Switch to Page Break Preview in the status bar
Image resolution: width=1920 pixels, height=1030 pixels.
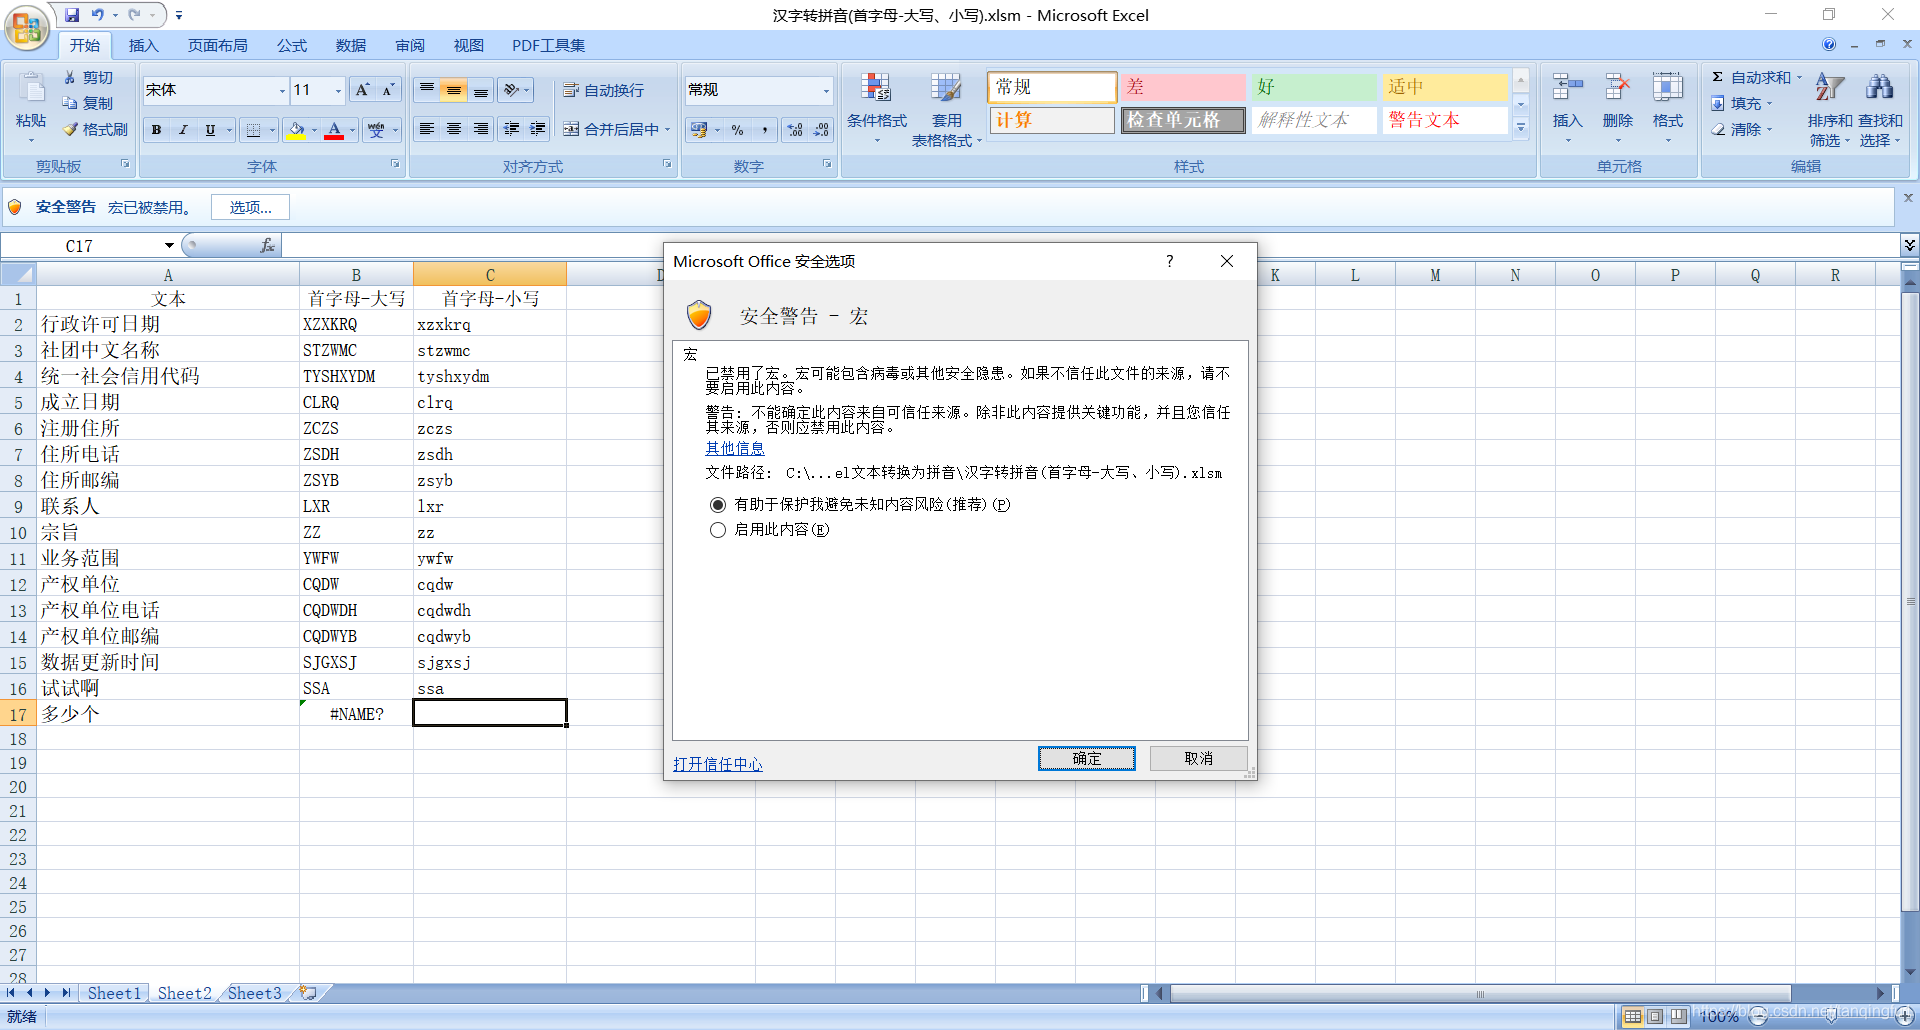[1678, 1016]
